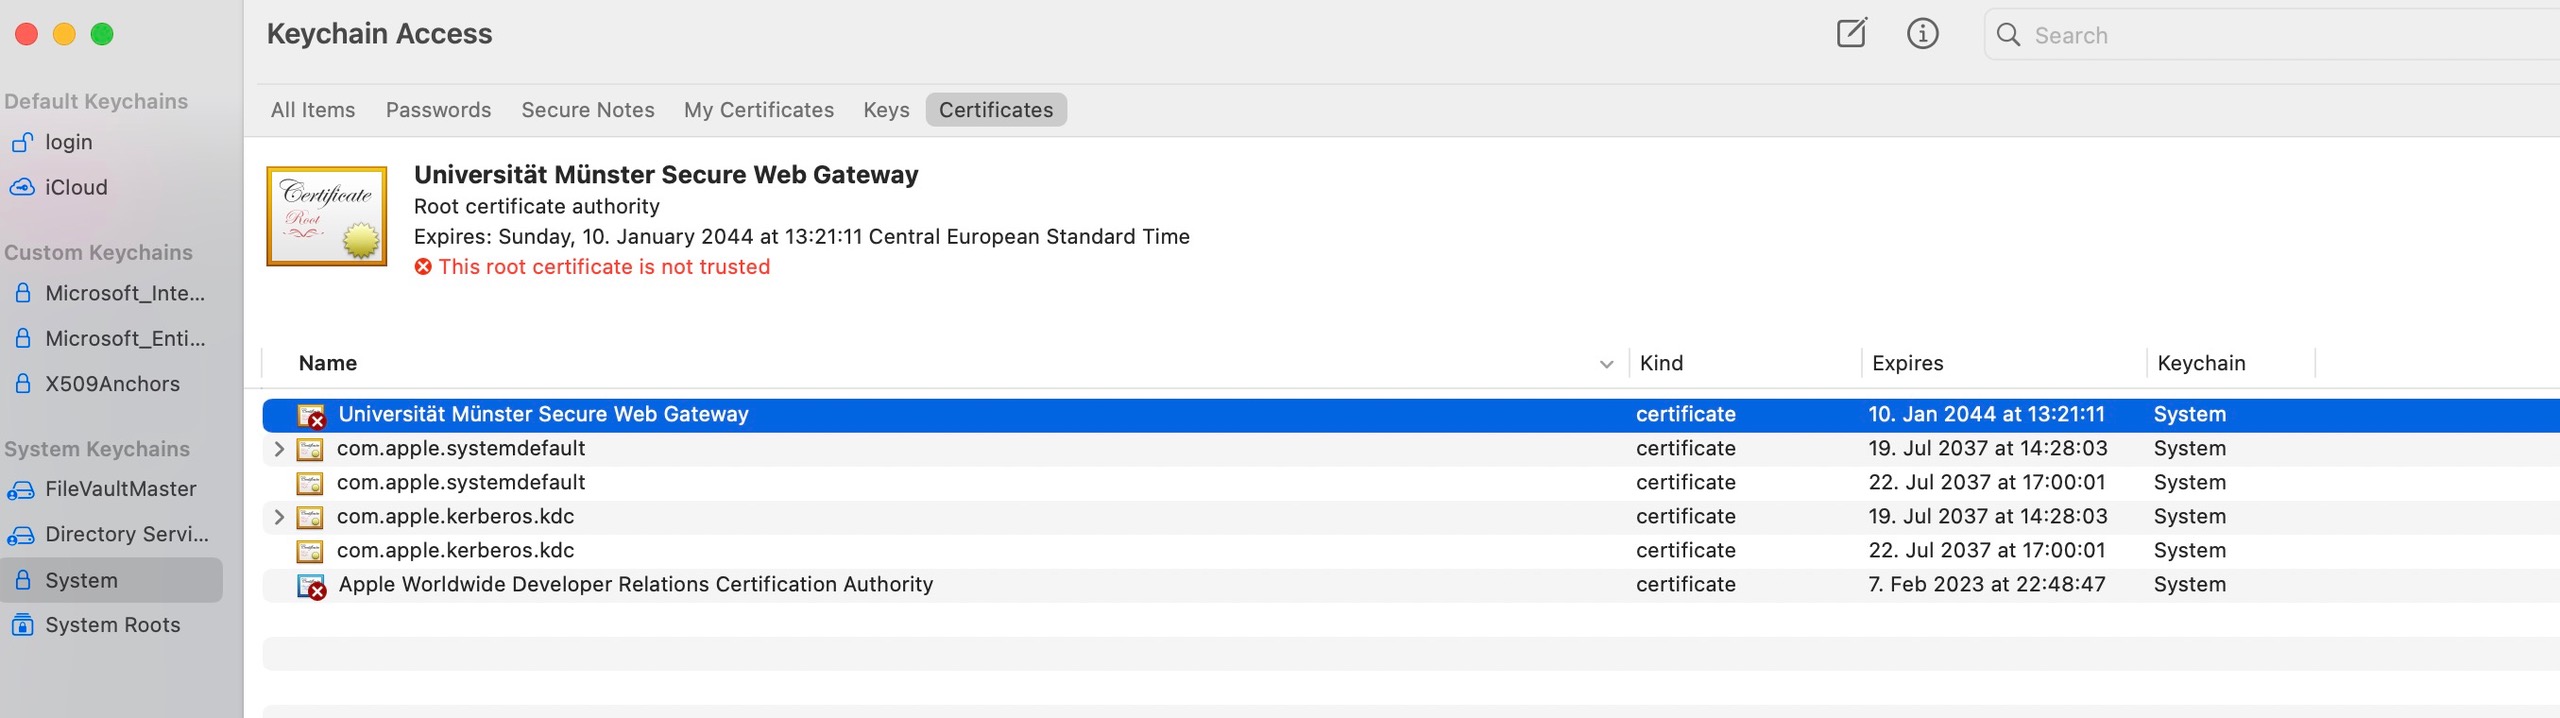Open the iCloud keychain
2560x718 pixels.
[x=75, y=187]
